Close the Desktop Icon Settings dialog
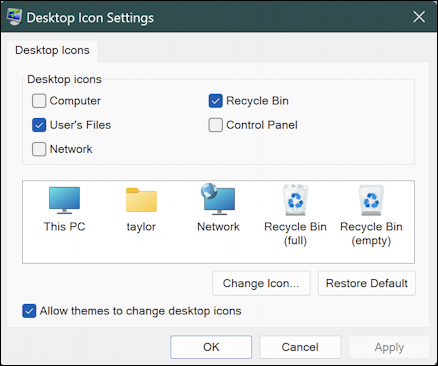The height and width of the screenshot is (366, 438). tap(419, 17)
